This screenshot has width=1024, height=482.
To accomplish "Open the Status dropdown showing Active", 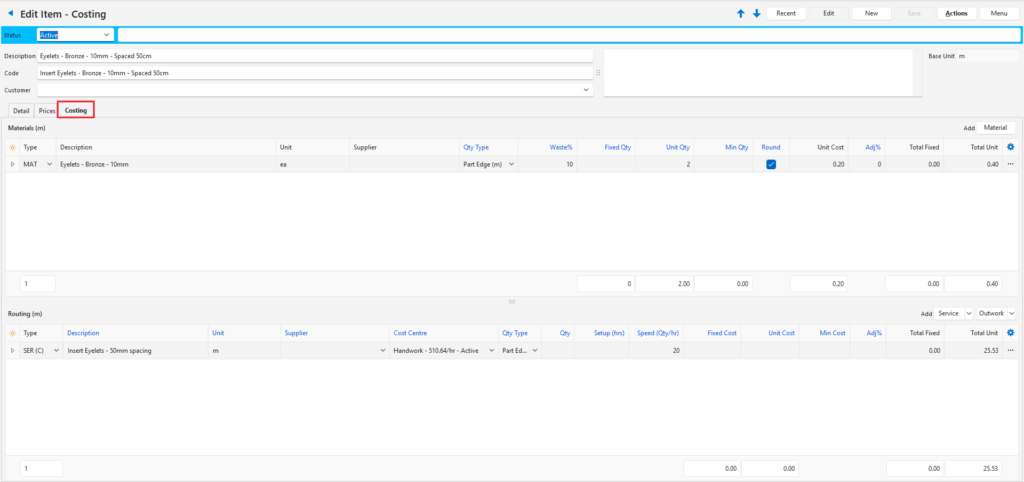I will pyautogui.click(x=106, y=35).
